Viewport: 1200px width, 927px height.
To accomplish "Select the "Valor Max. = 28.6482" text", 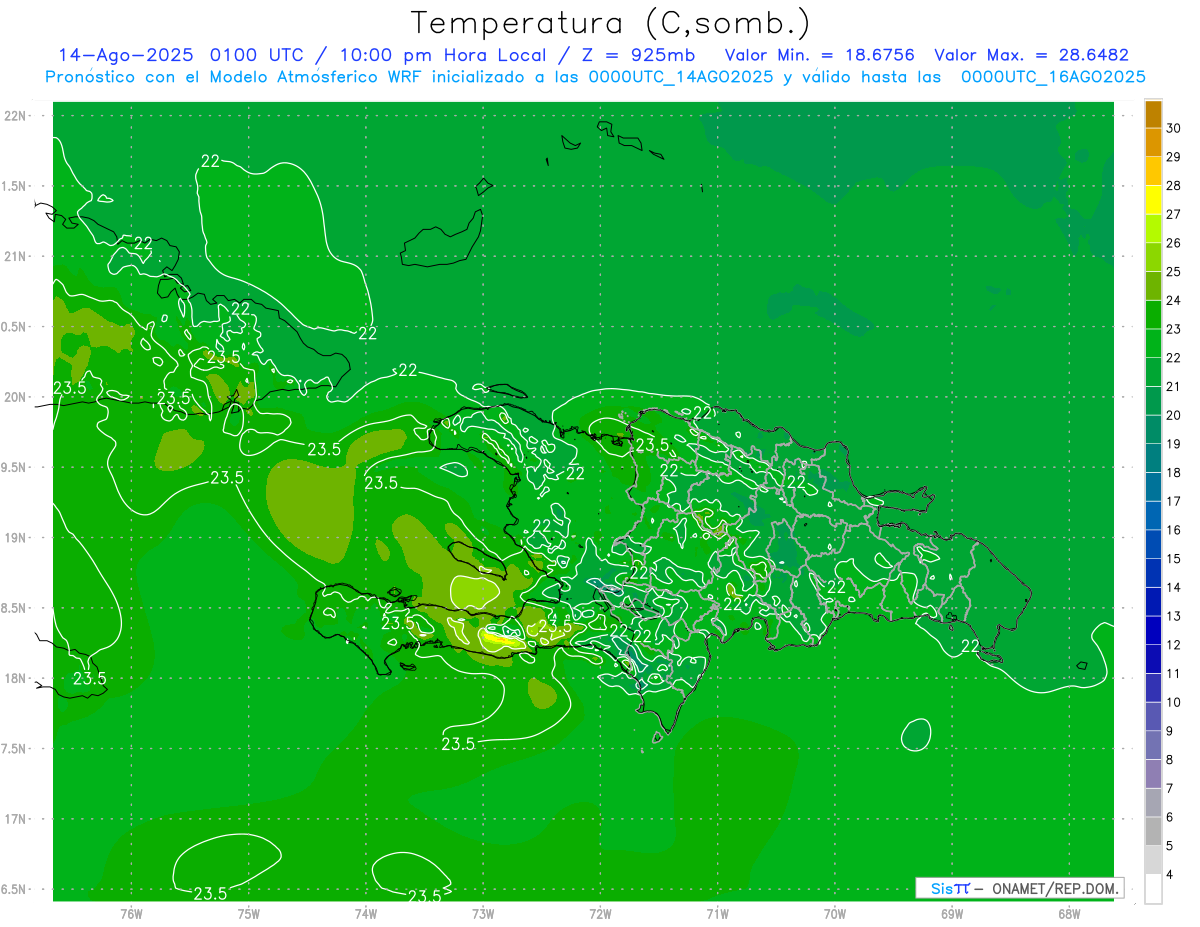I will tap(1031, 55).
